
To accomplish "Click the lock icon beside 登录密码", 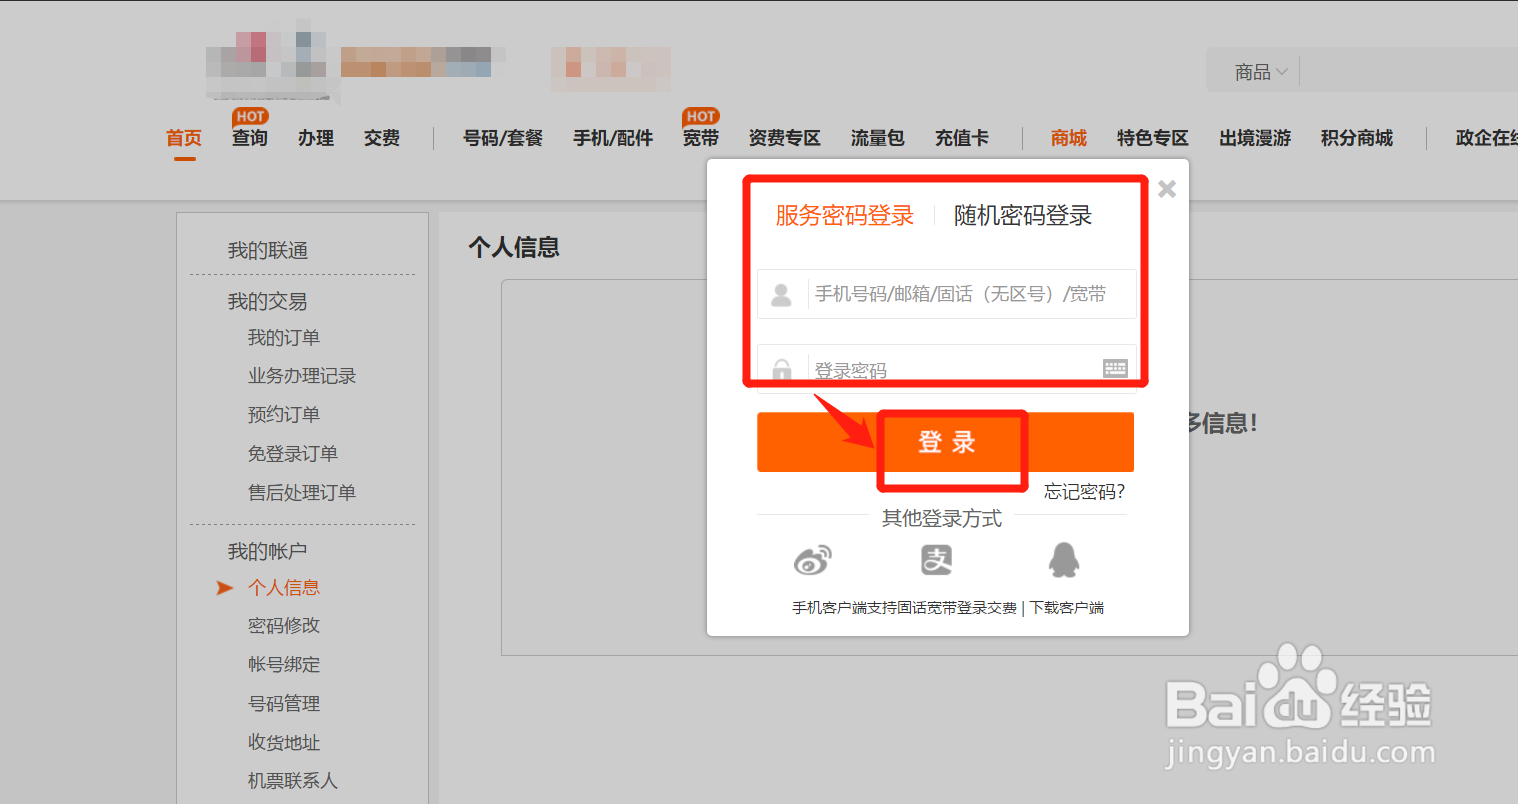I will [782, 368].
